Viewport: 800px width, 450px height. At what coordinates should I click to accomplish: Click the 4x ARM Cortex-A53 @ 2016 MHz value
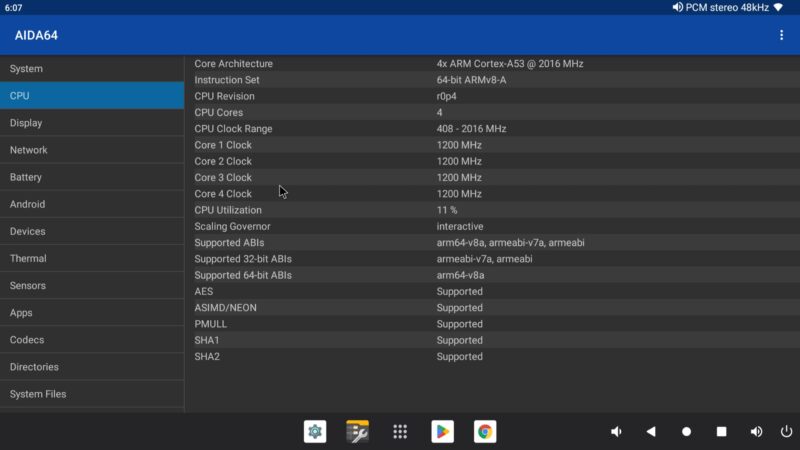coord(510,64)
